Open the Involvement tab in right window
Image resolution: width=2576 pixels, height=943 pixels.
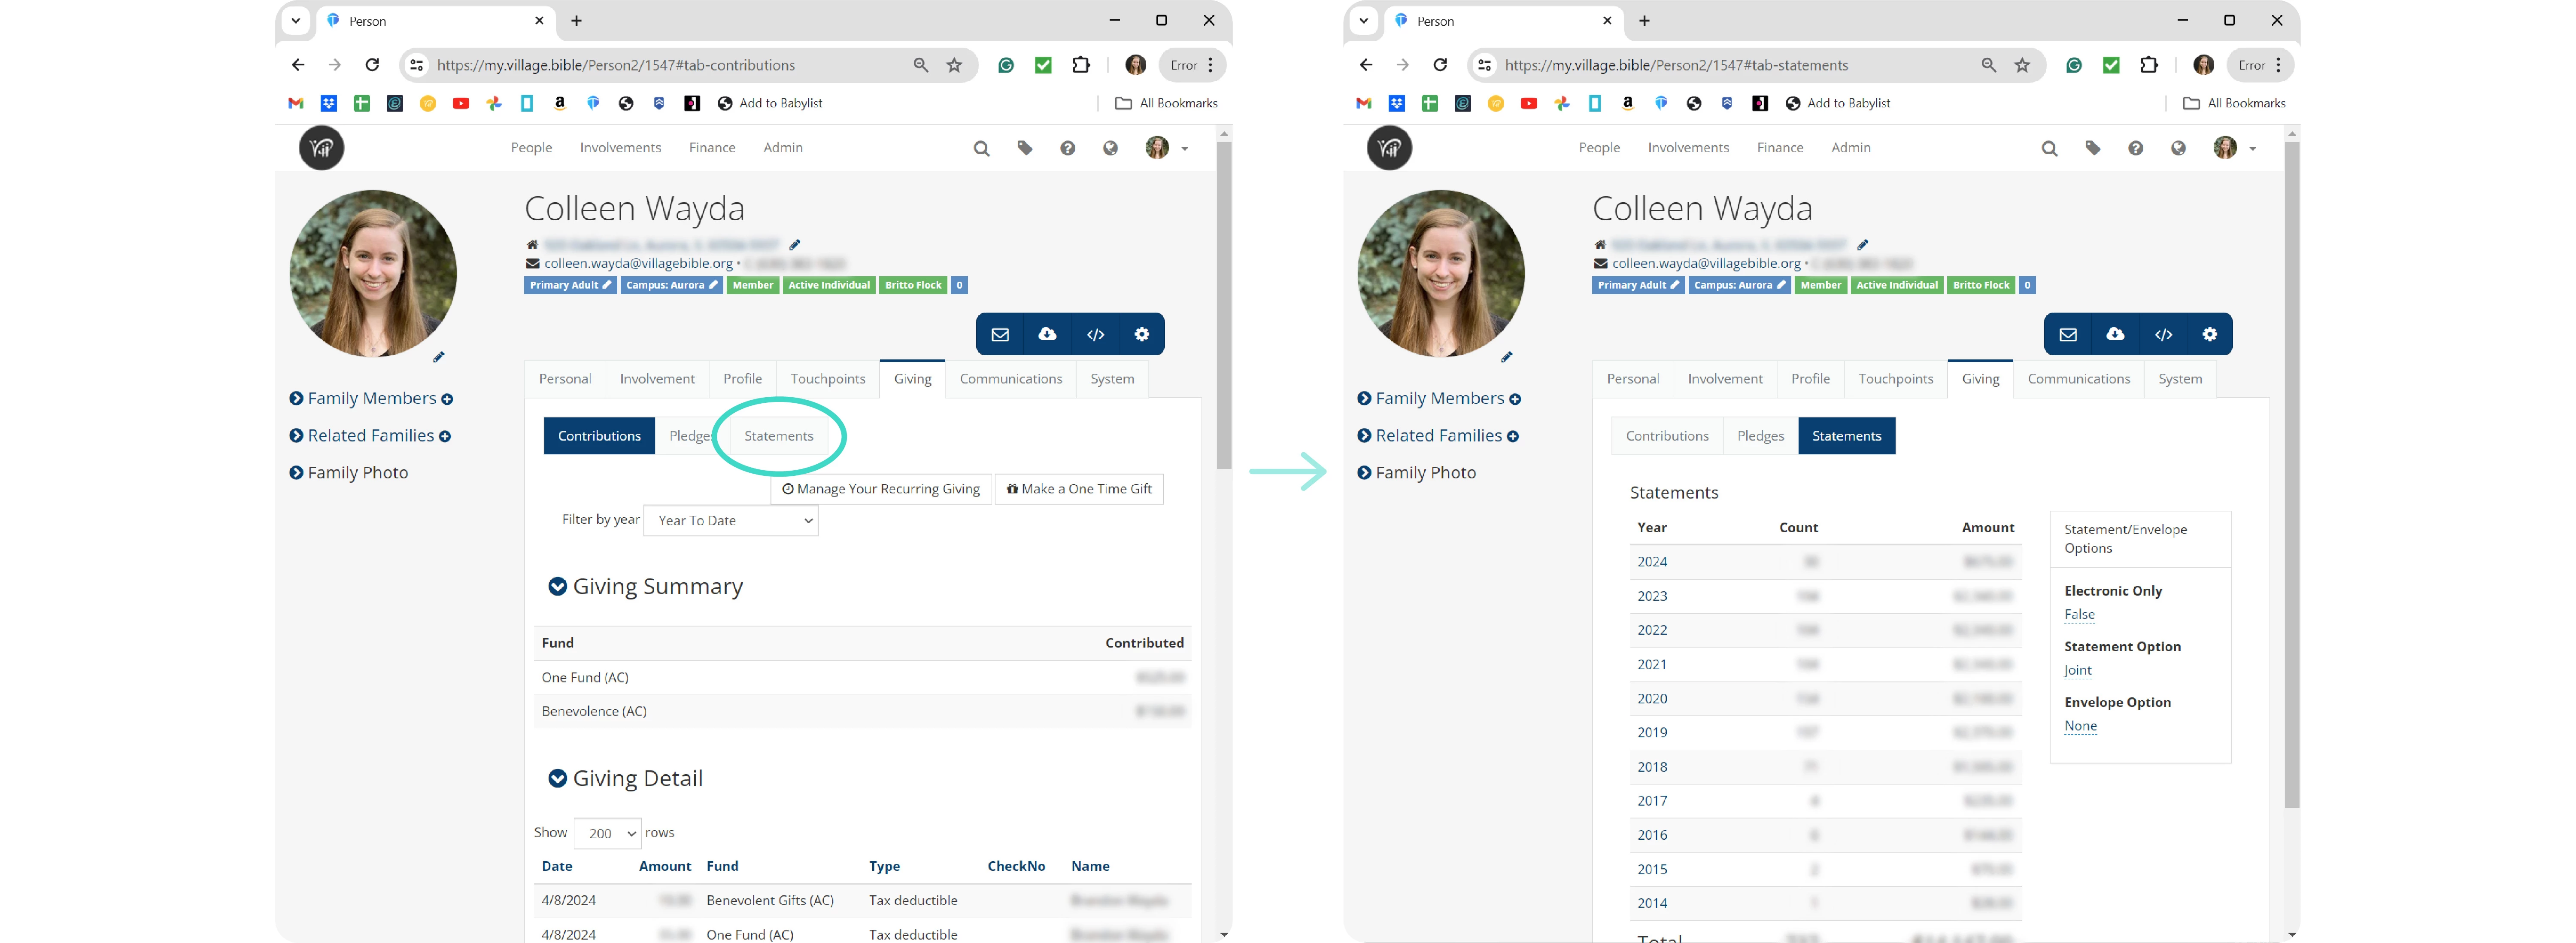(x=1725, y=379)
